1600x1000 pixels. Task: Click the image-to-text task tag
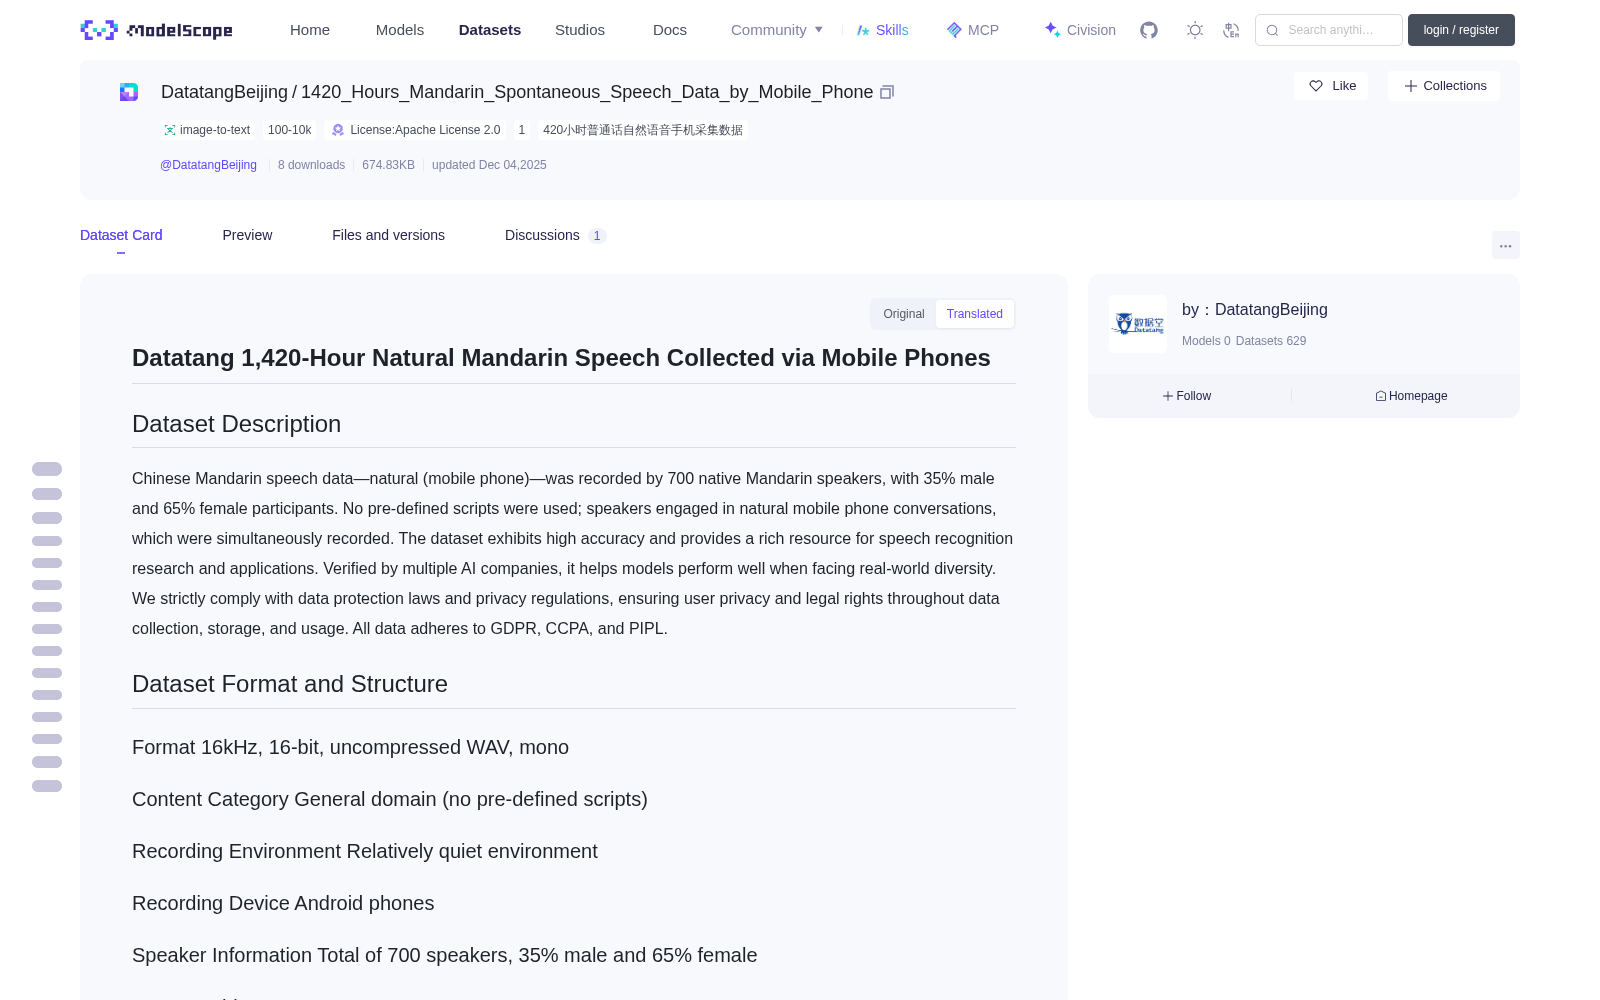(x=207, y=130)
